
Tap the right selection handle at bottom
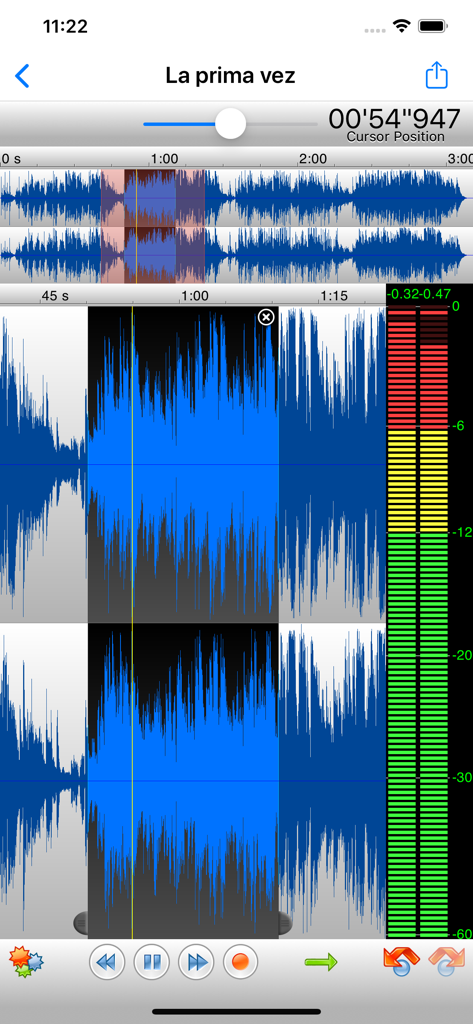point(285,921)
